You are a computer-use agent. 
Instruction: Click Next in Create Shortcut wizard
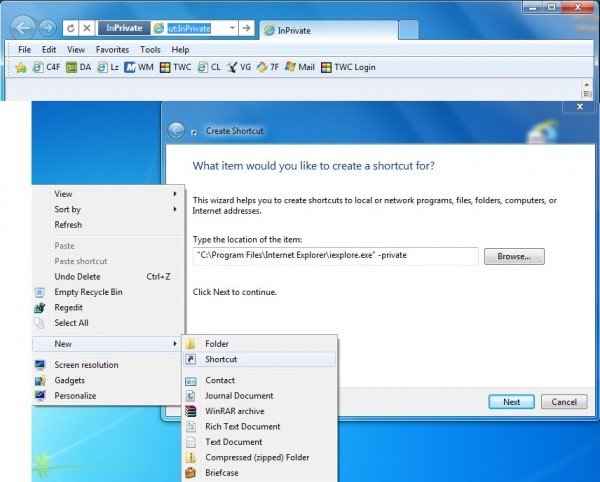click(511, 402)
